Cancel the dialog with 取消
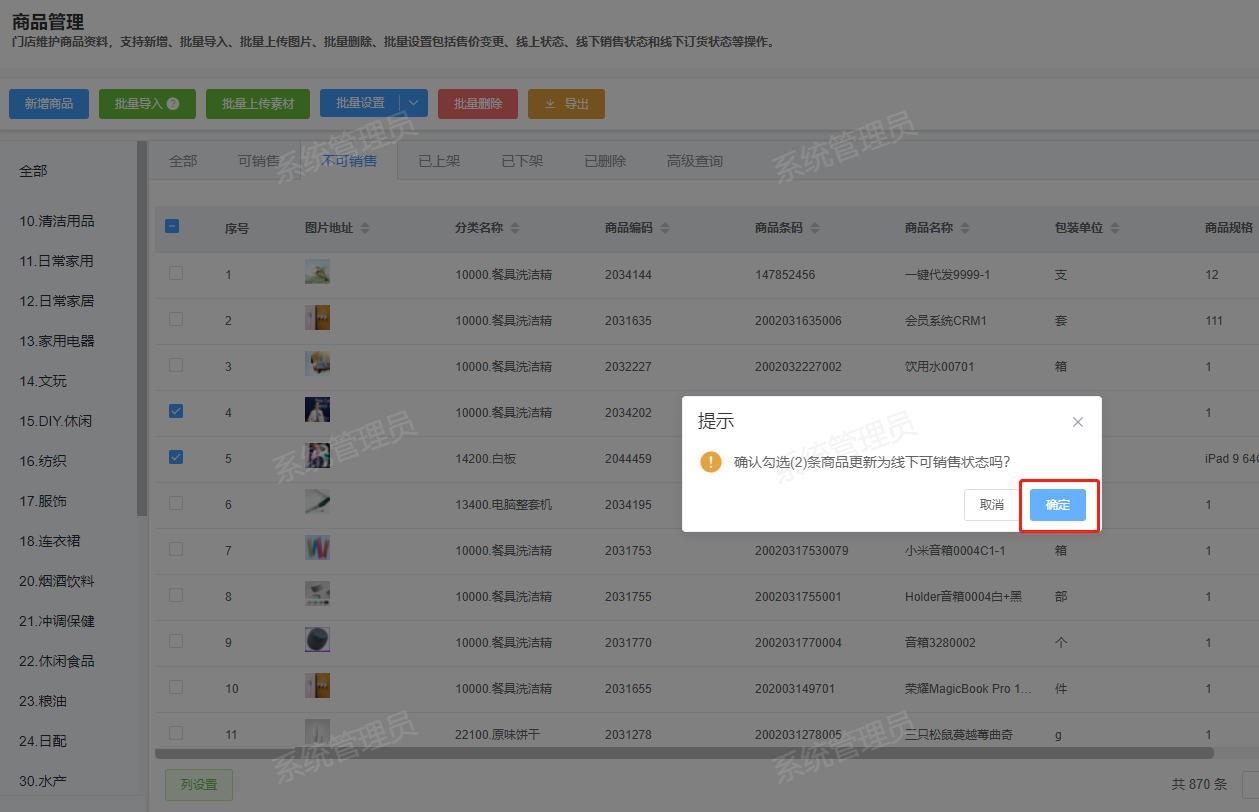Viewport: 1259px width, 812px height. tap(992, 505)
